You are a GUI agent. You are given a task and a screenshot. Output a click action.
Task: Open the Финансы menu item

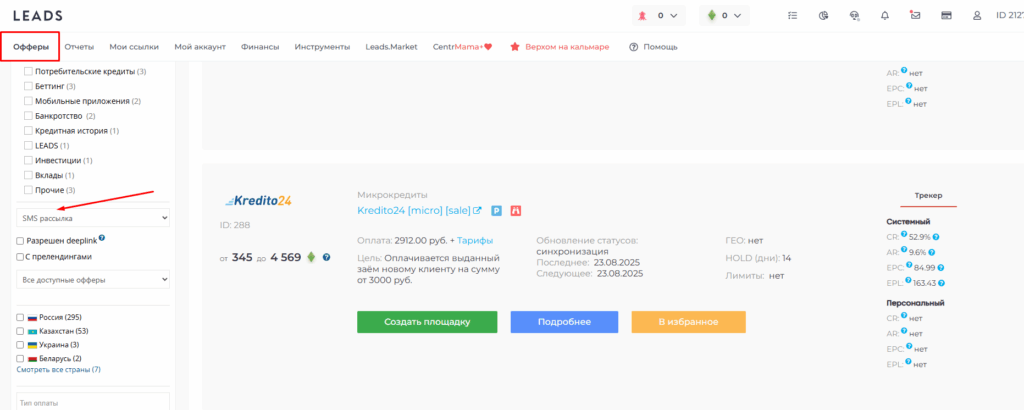tap(260, 47)
